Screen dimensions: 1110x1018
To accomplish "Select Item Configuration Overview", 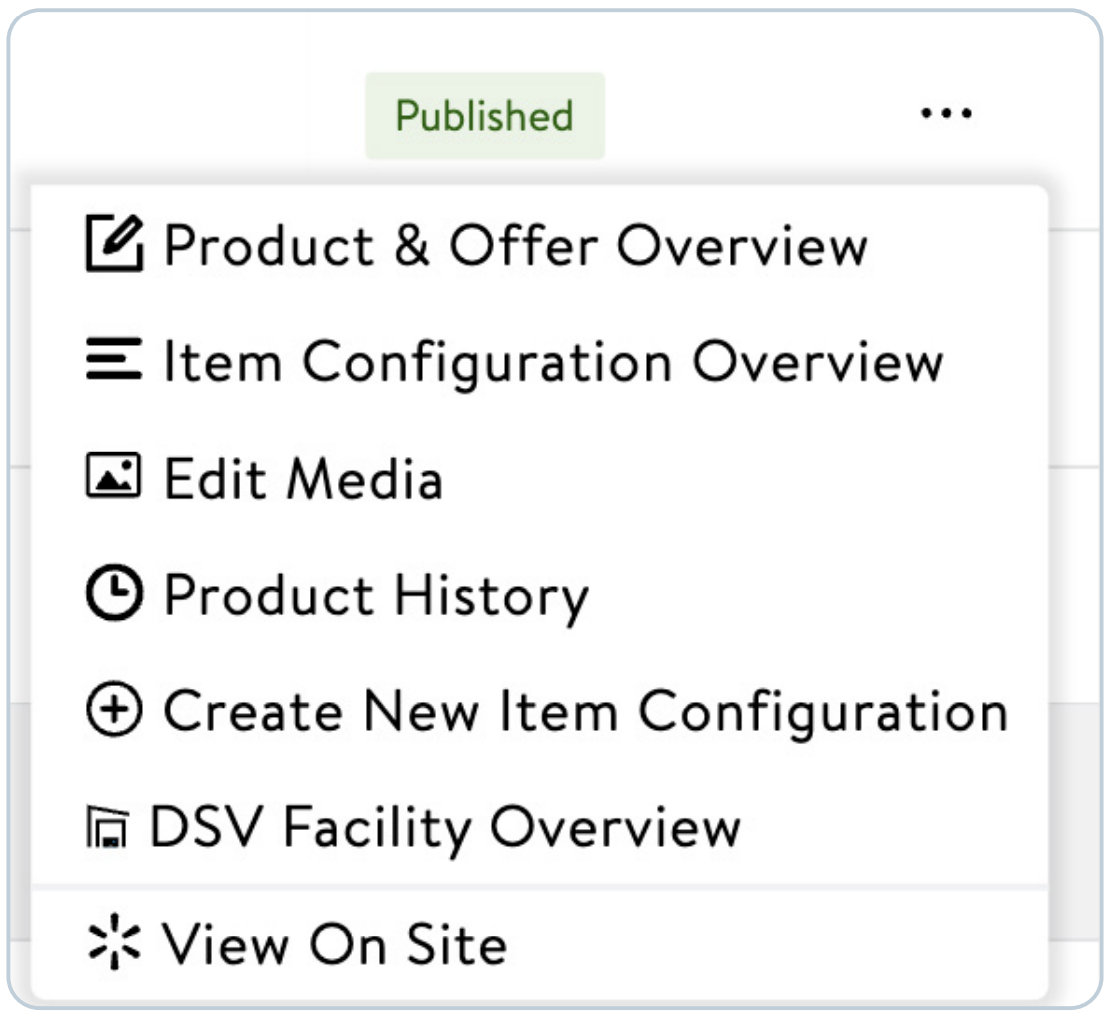I will (x=554, y=363).
